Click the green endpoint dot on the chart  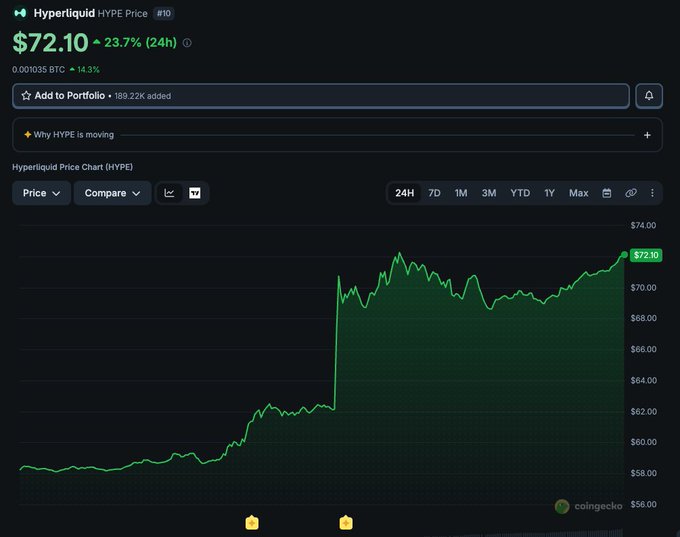click(x=624, y=255)
